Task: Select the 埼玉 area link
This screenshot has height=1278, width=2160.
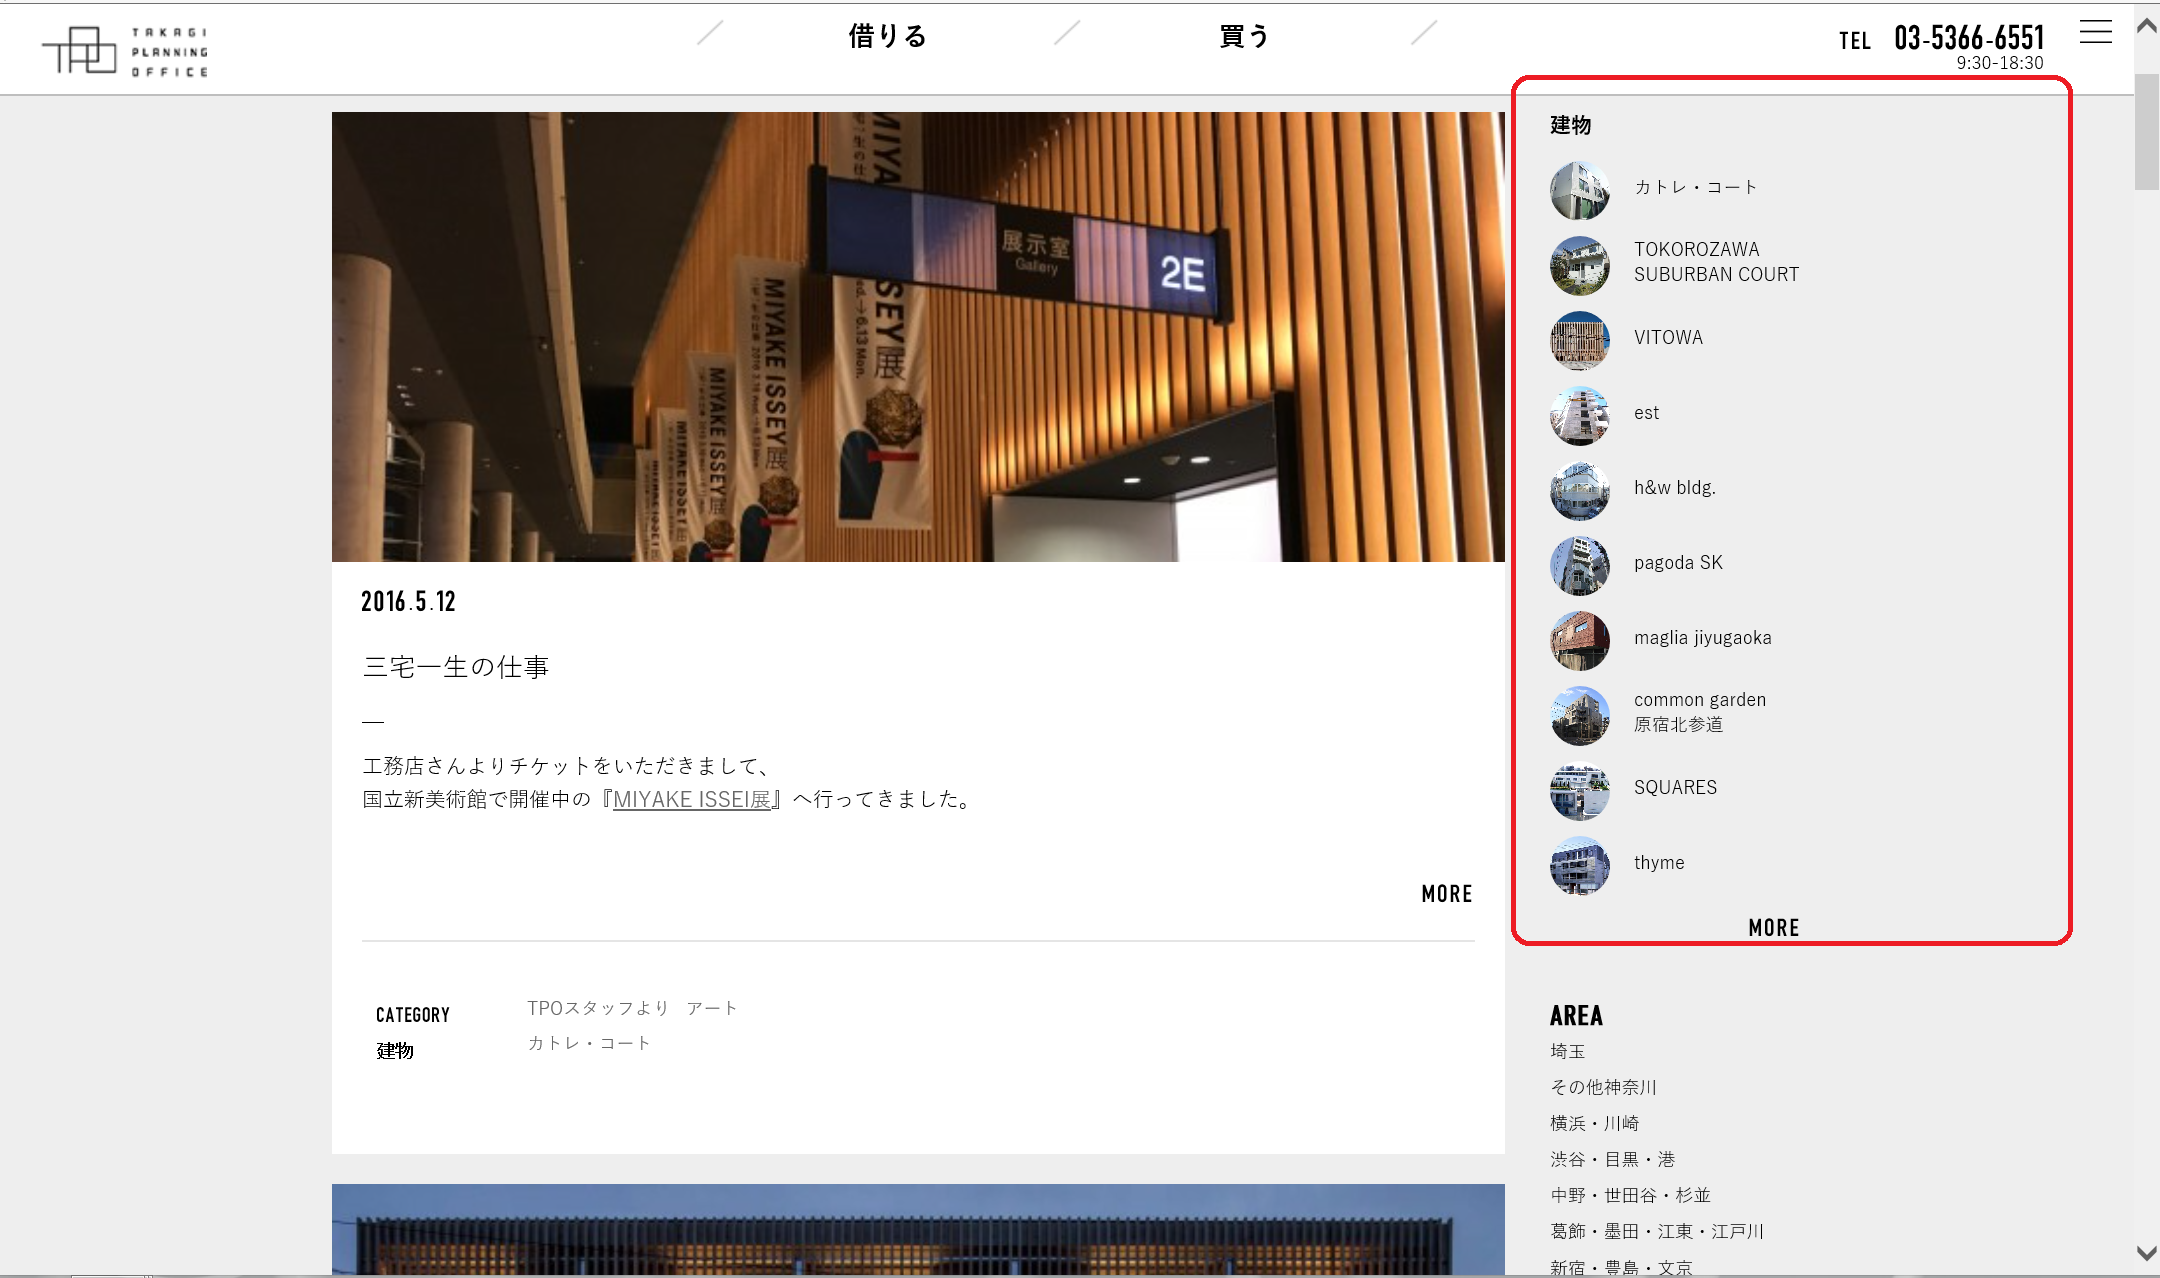Action: [x=1568, y=1051]
